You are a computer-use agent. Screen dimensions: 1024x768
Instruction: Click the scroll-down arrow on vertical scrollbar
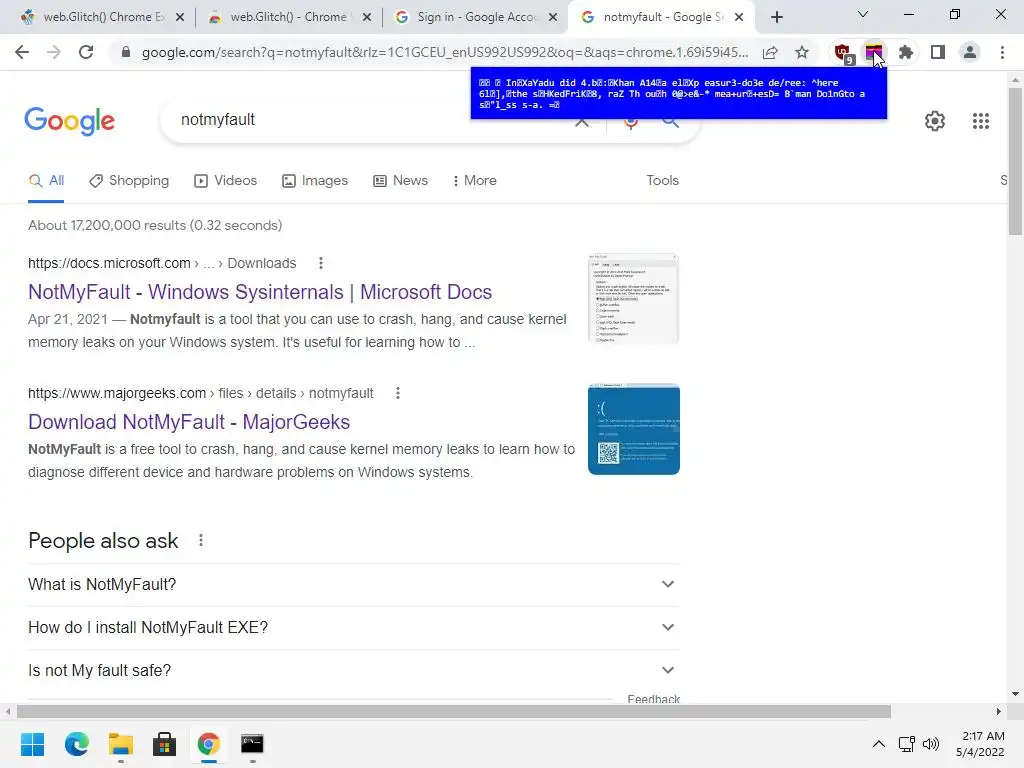click(1015, 694)
